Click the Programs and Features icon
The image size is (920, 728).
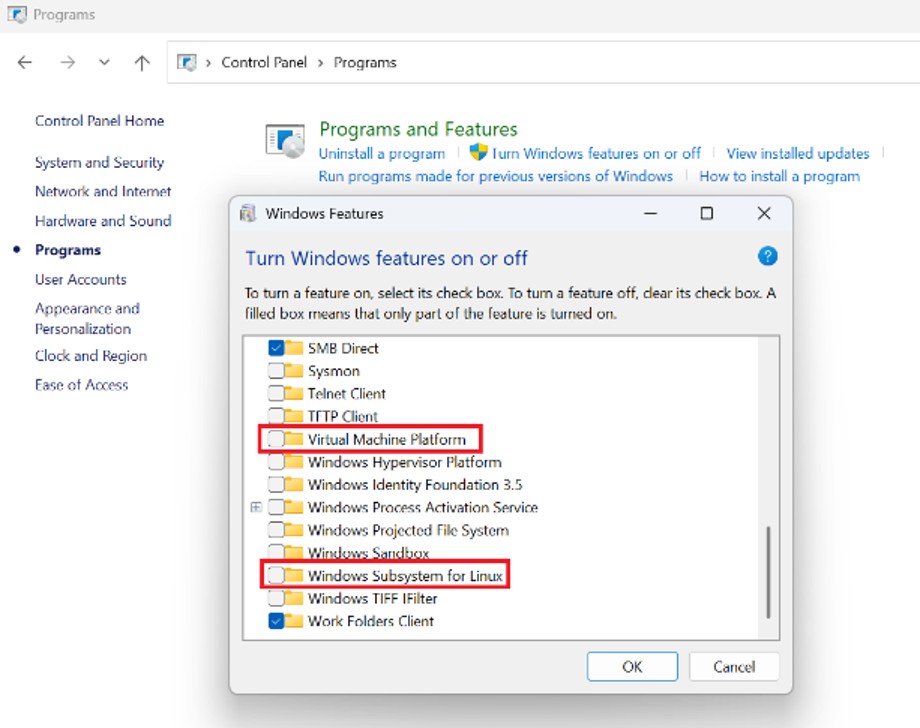[x=285, y=141]
